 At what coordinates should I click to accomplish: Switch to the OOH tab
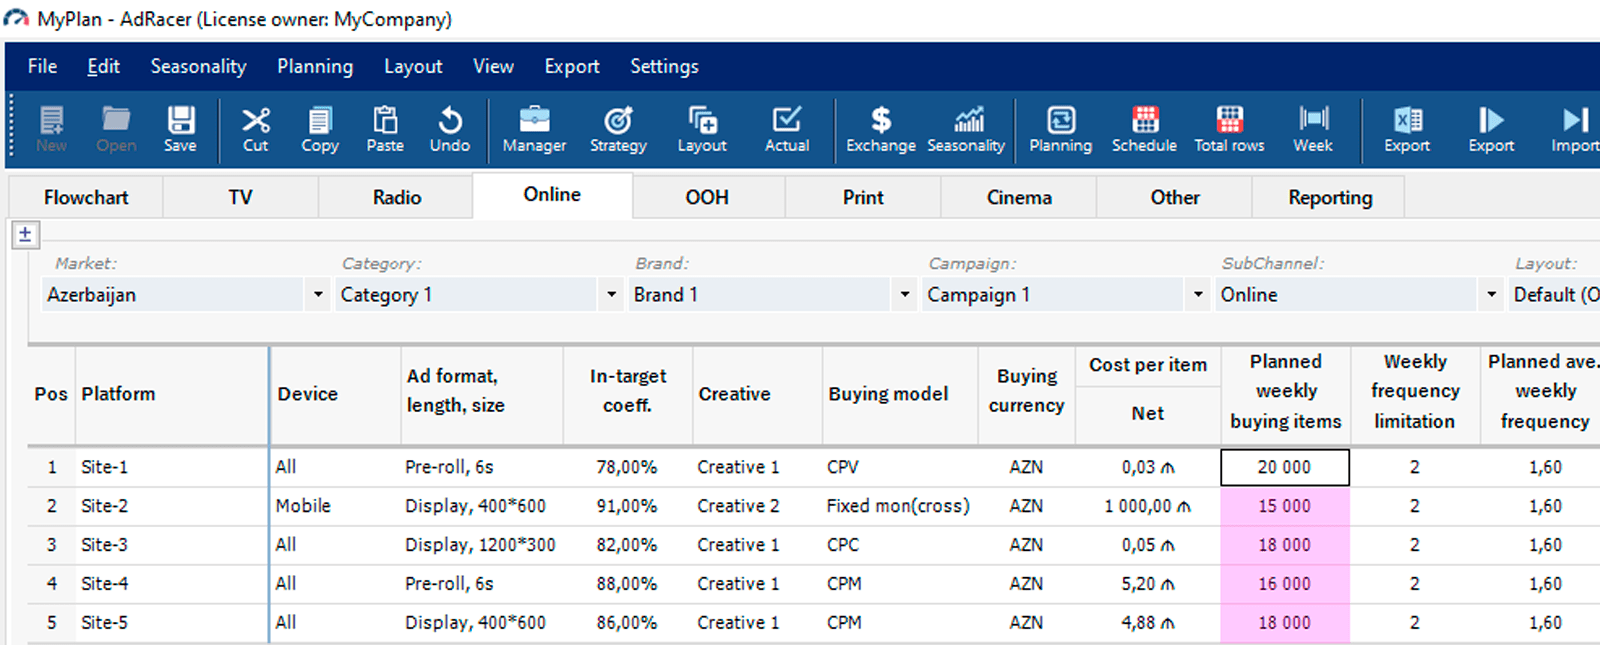click(707, 197)
